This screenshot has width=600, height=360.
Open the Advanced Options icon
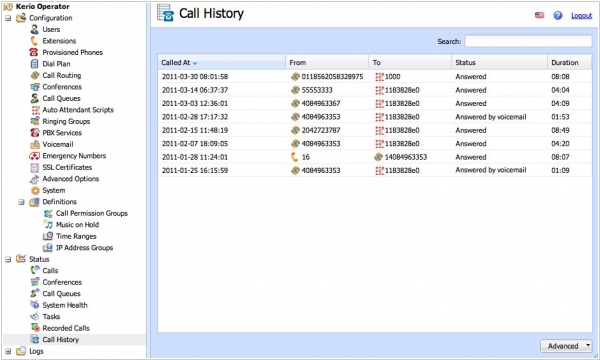34,179
